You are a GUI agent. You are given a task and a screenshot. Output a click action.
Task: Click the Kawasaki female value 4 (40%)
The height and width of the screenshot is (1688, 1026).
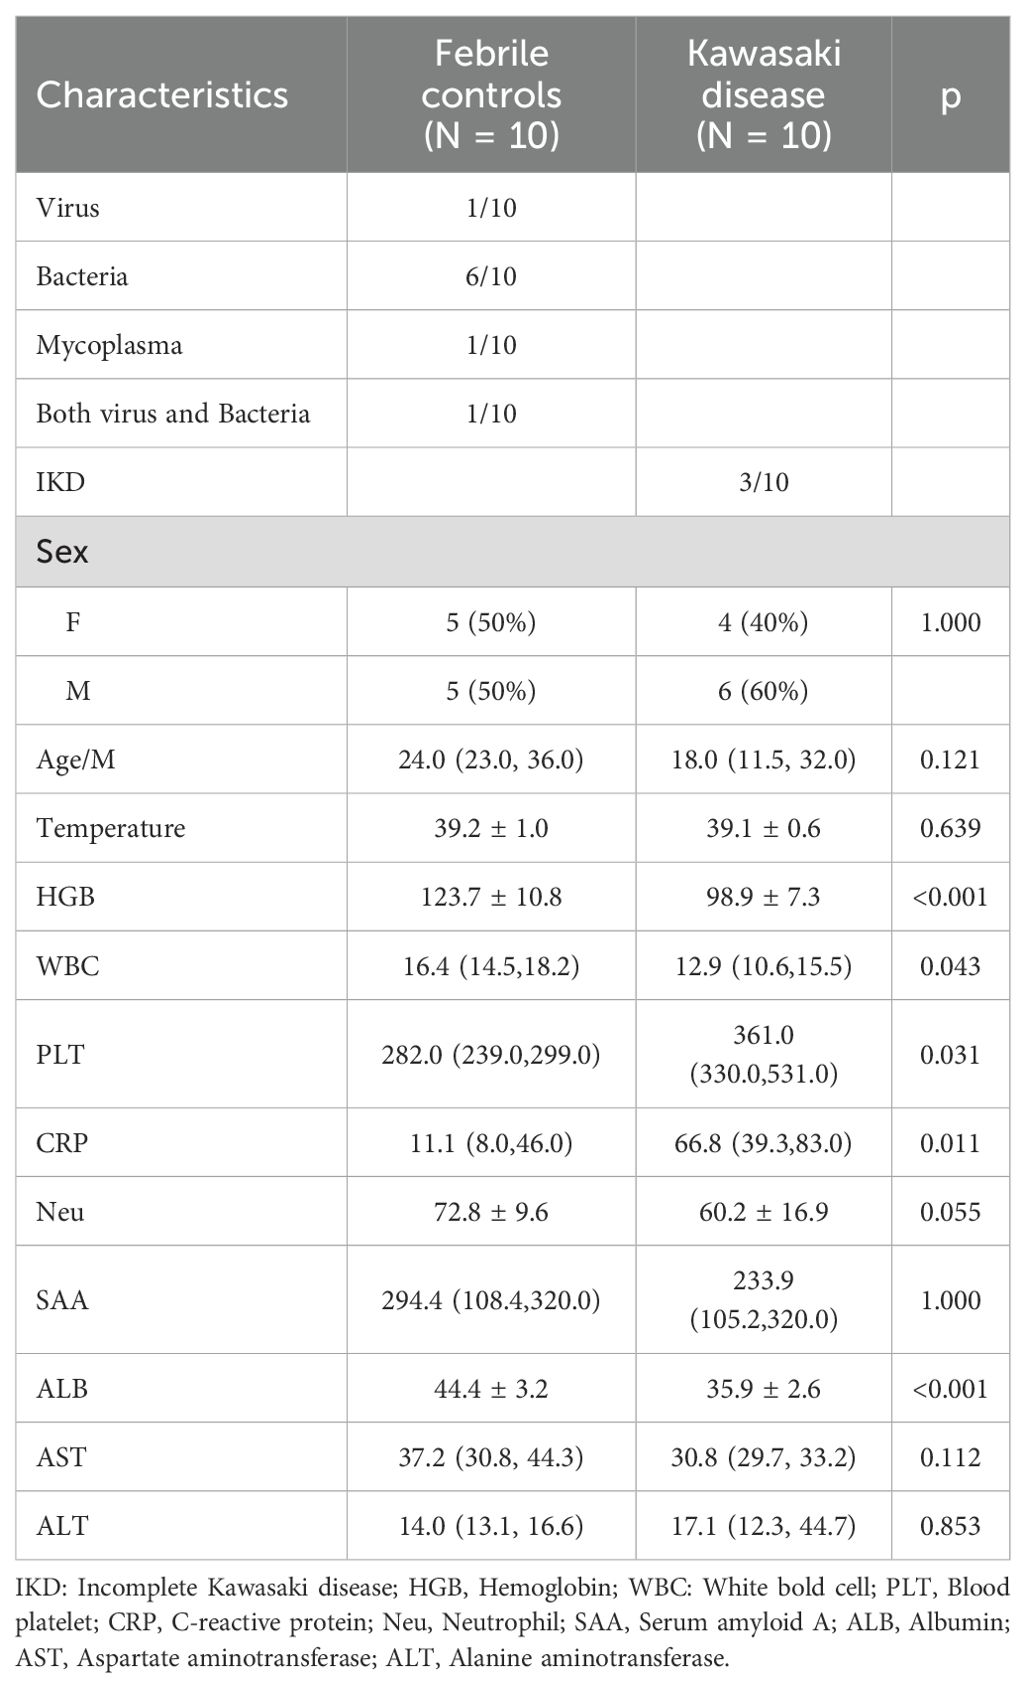click(x=764, y=622)
